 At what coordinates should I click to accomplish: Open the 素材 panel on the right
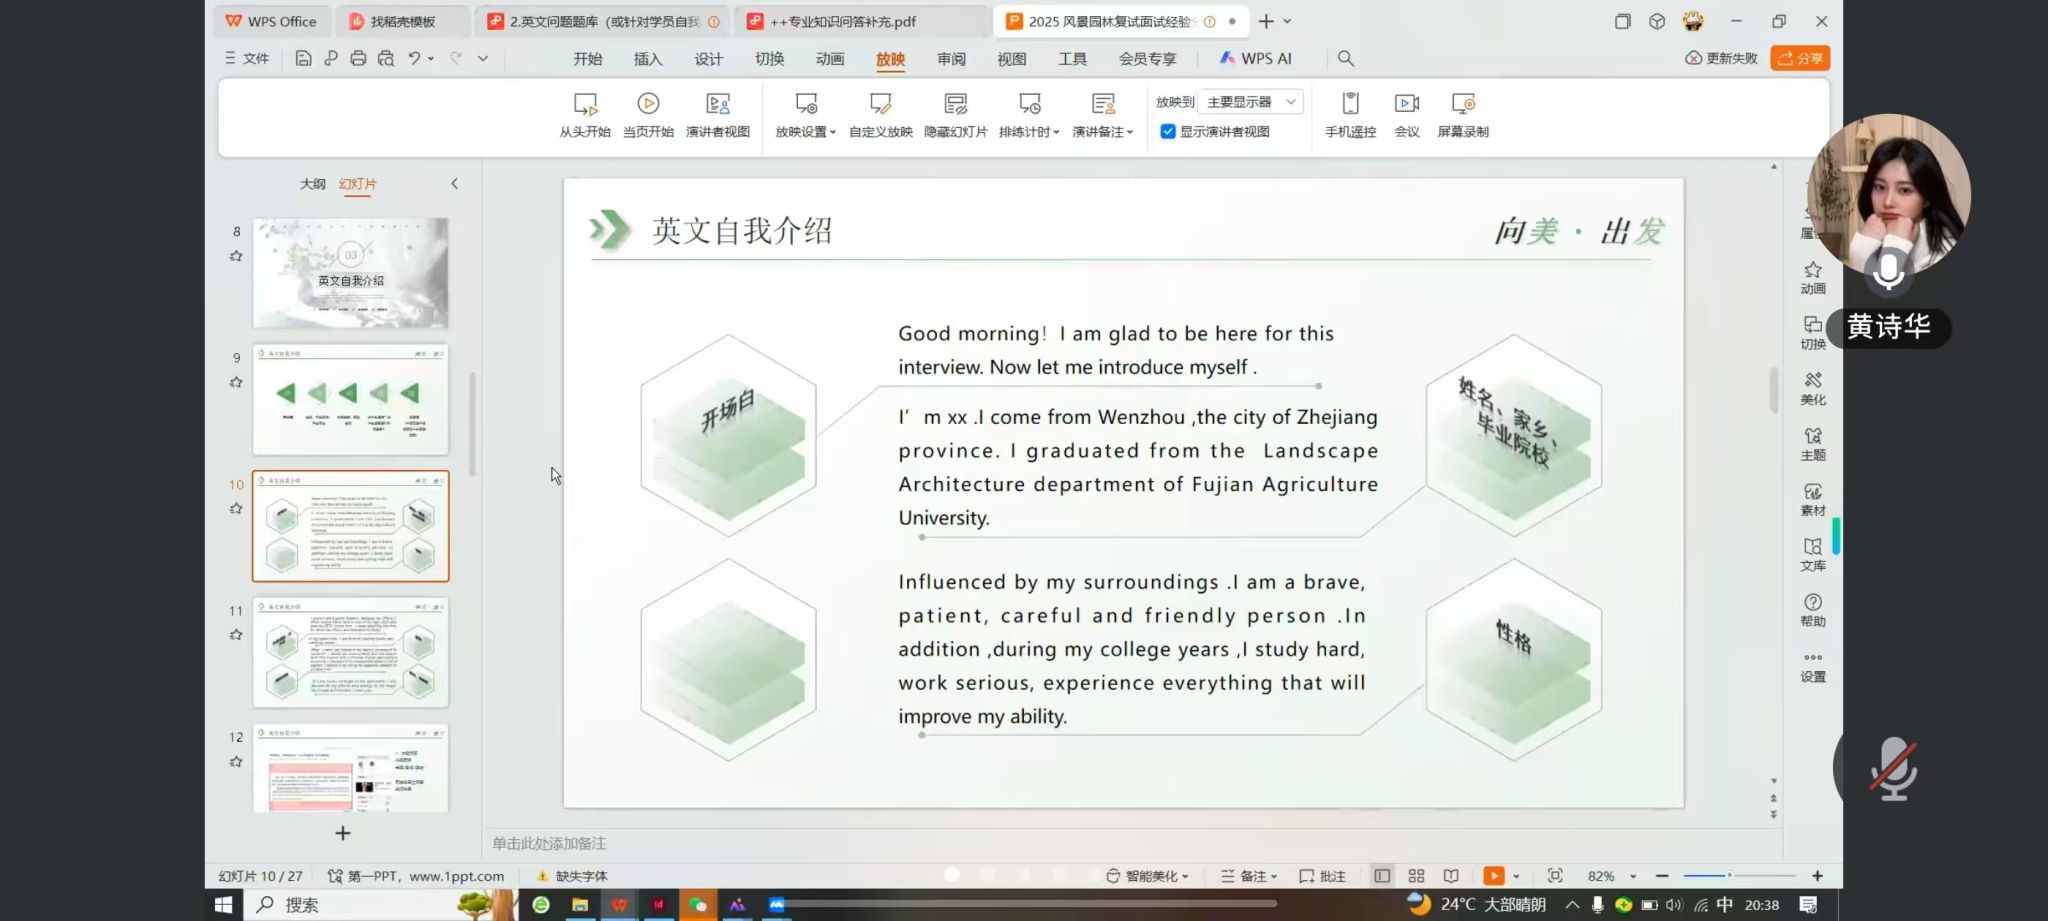click(1813, 498)
